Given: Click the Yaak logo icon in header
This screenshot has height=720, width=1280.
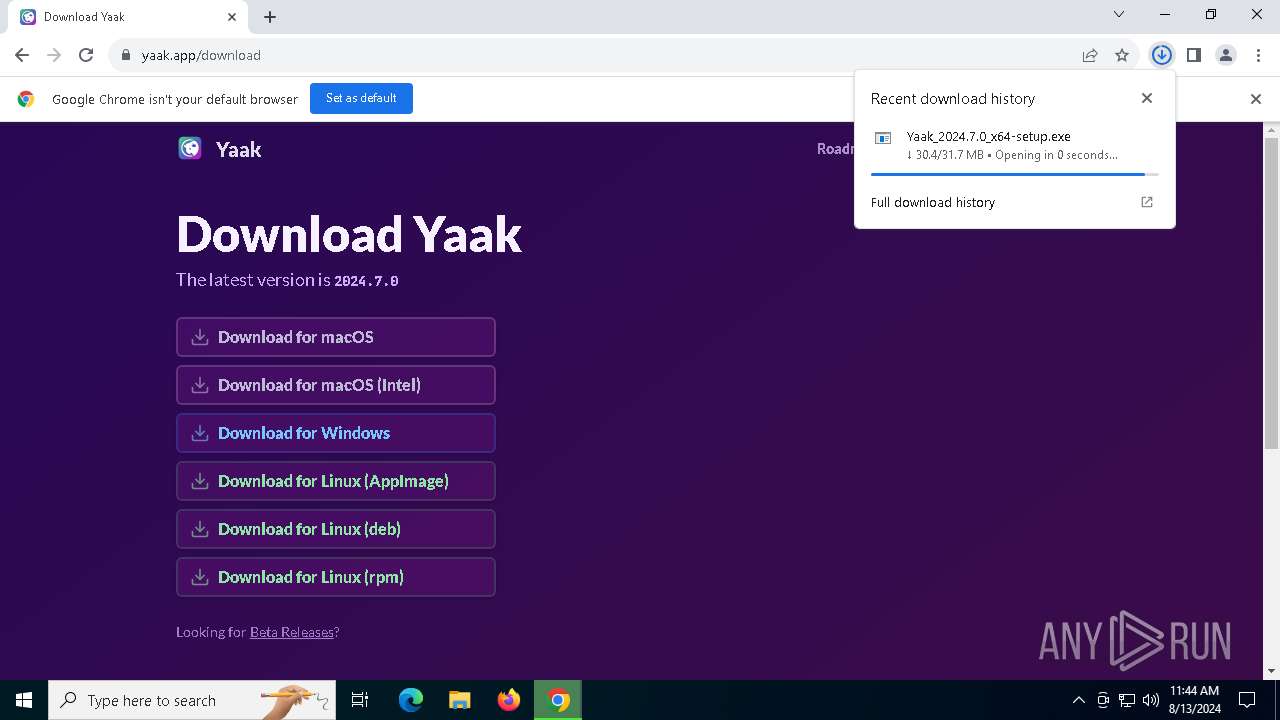Looking at the screenshot, I should (190, 148).
